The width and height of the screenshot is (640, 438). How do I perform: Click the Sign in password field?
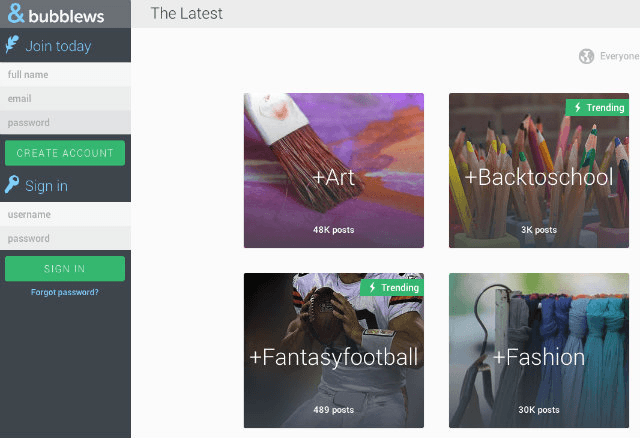(x=65, y=239)
